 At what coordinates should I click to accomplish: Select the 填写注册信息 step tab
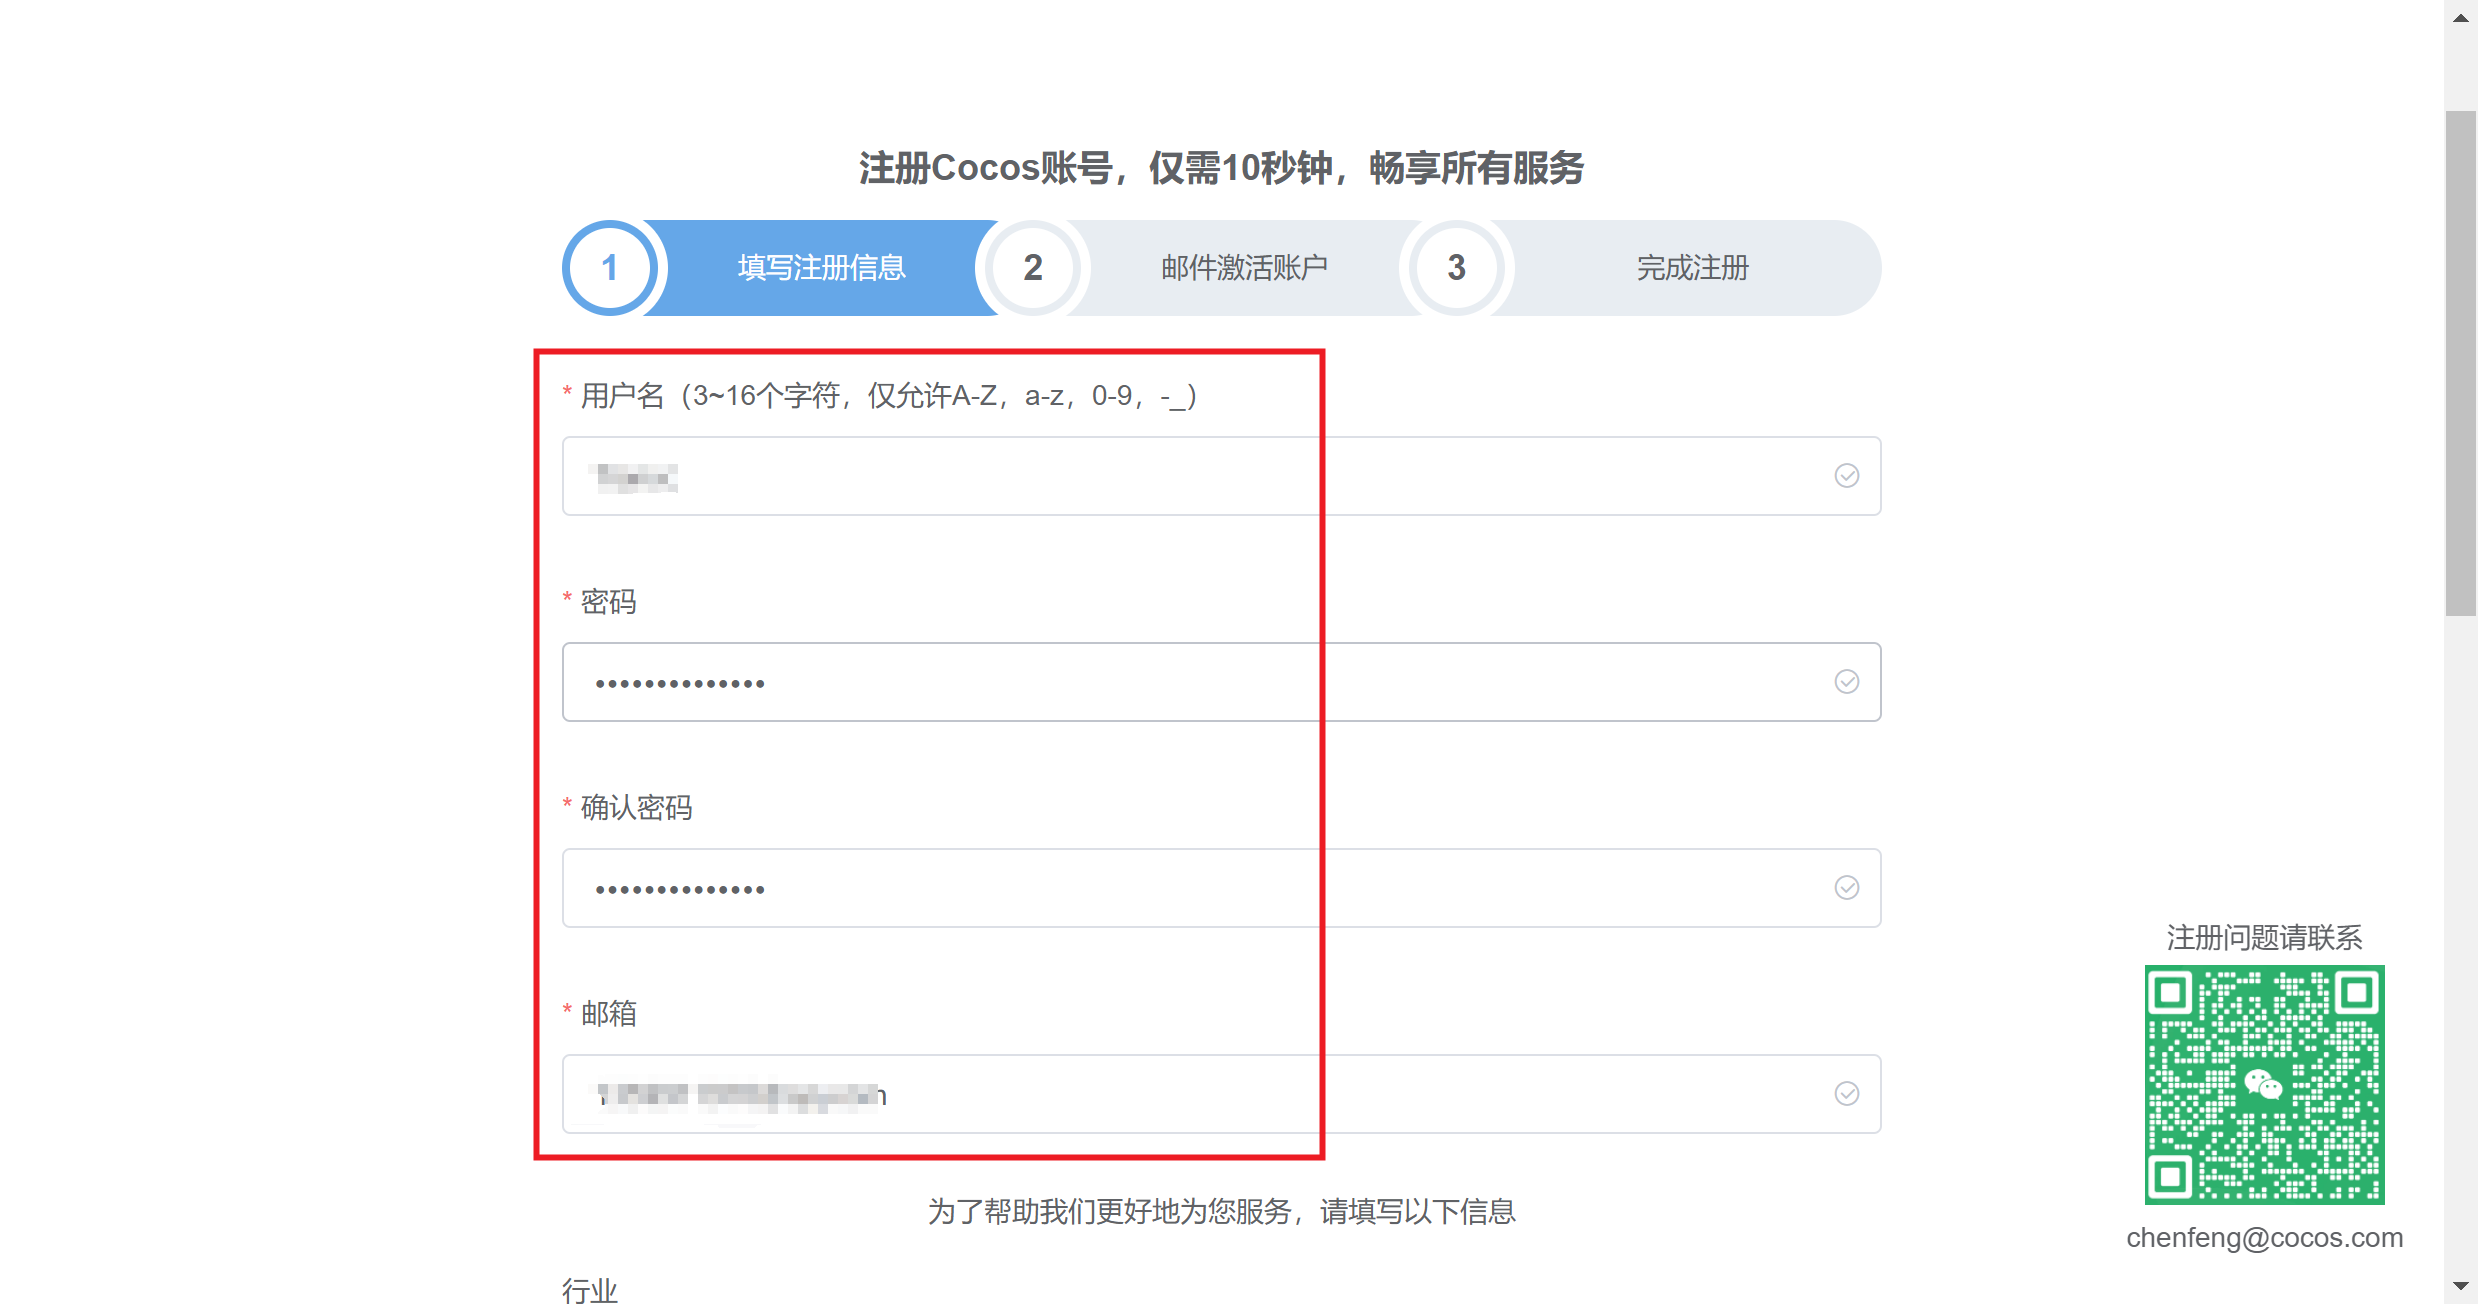coord(821,268)
